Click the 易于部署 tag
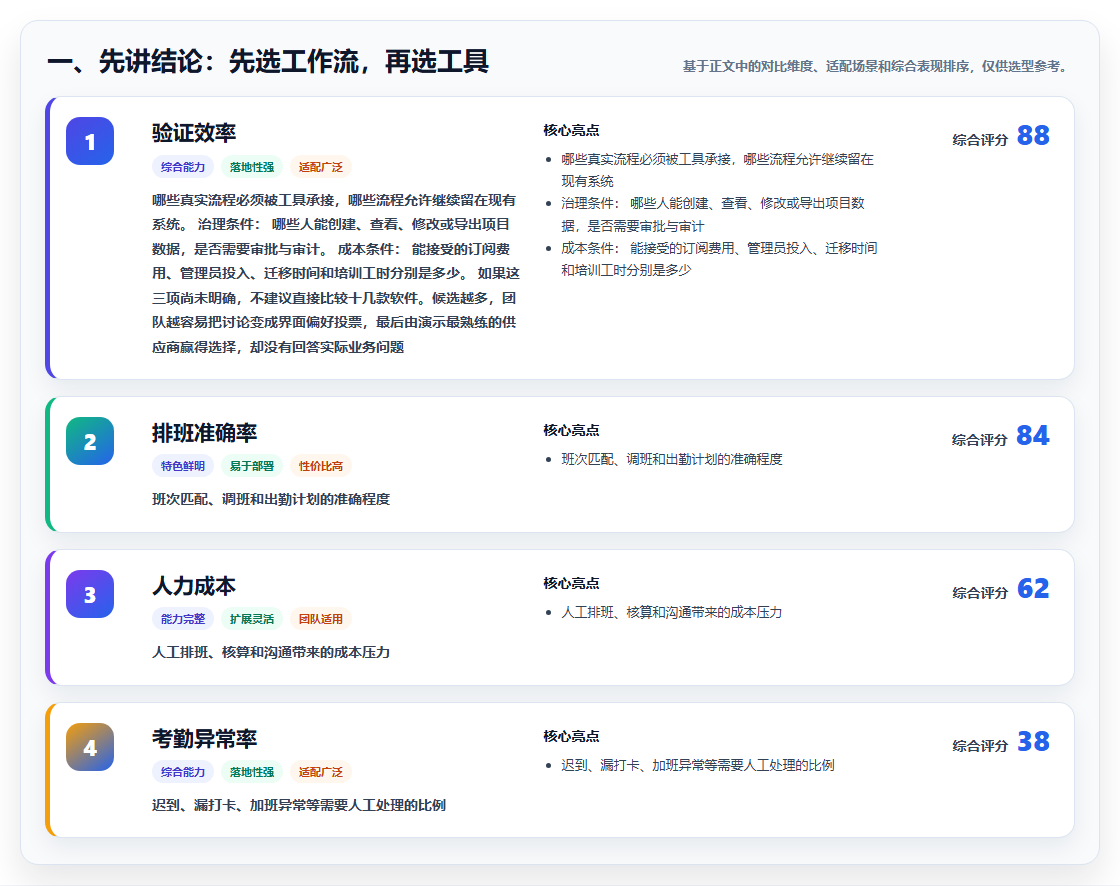This screenshot has width=1120, height=886. (252, 466)
